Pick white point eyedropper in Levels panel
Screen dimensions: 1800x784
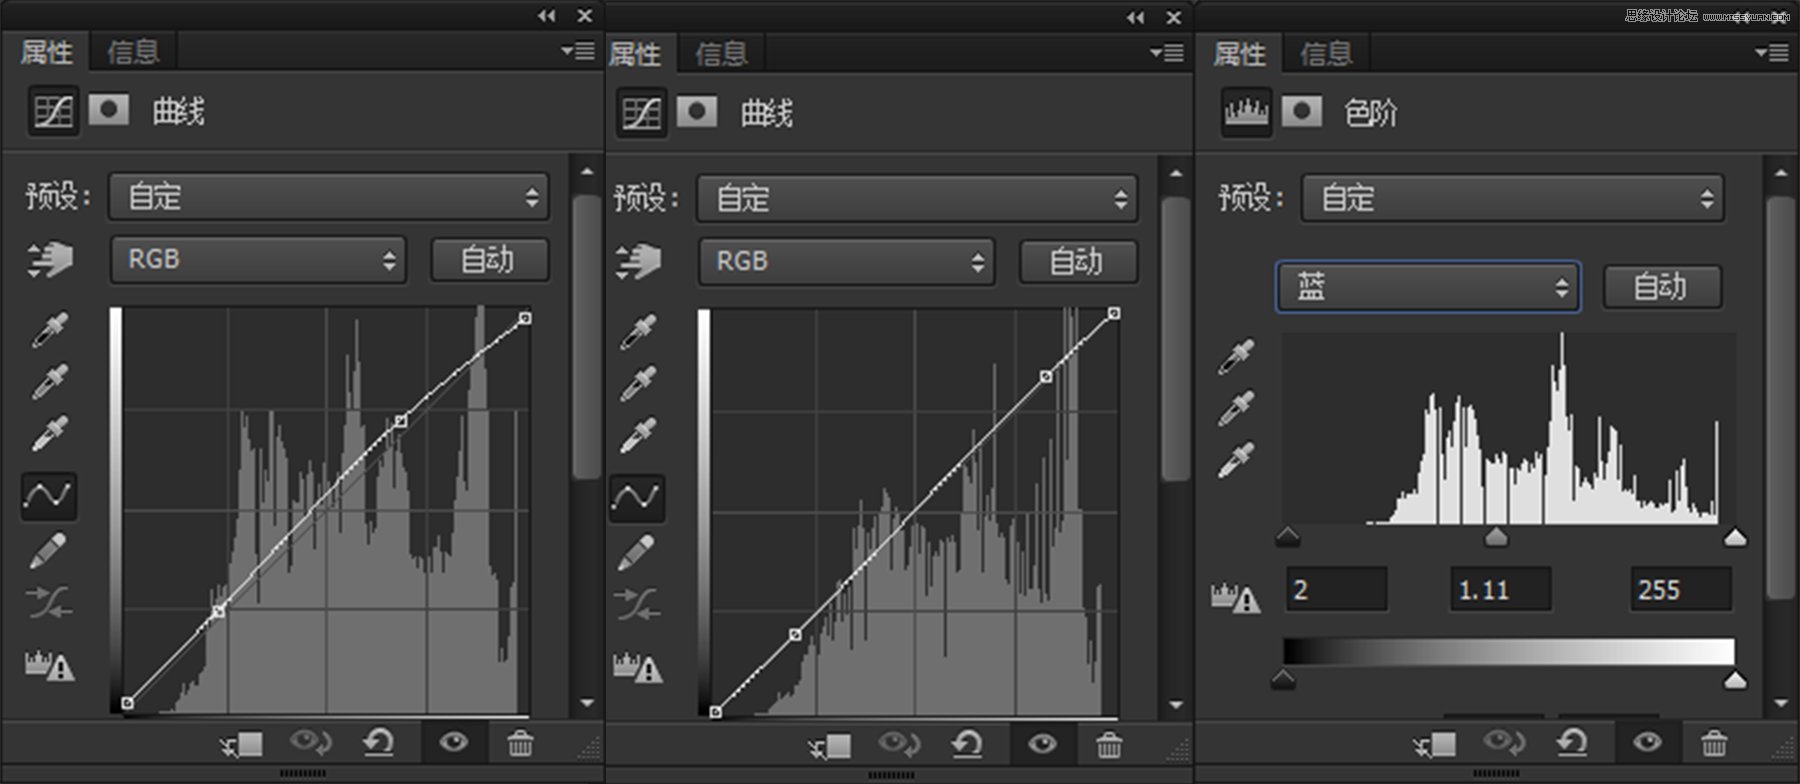pyautogui.click(x=1237, y=460)
